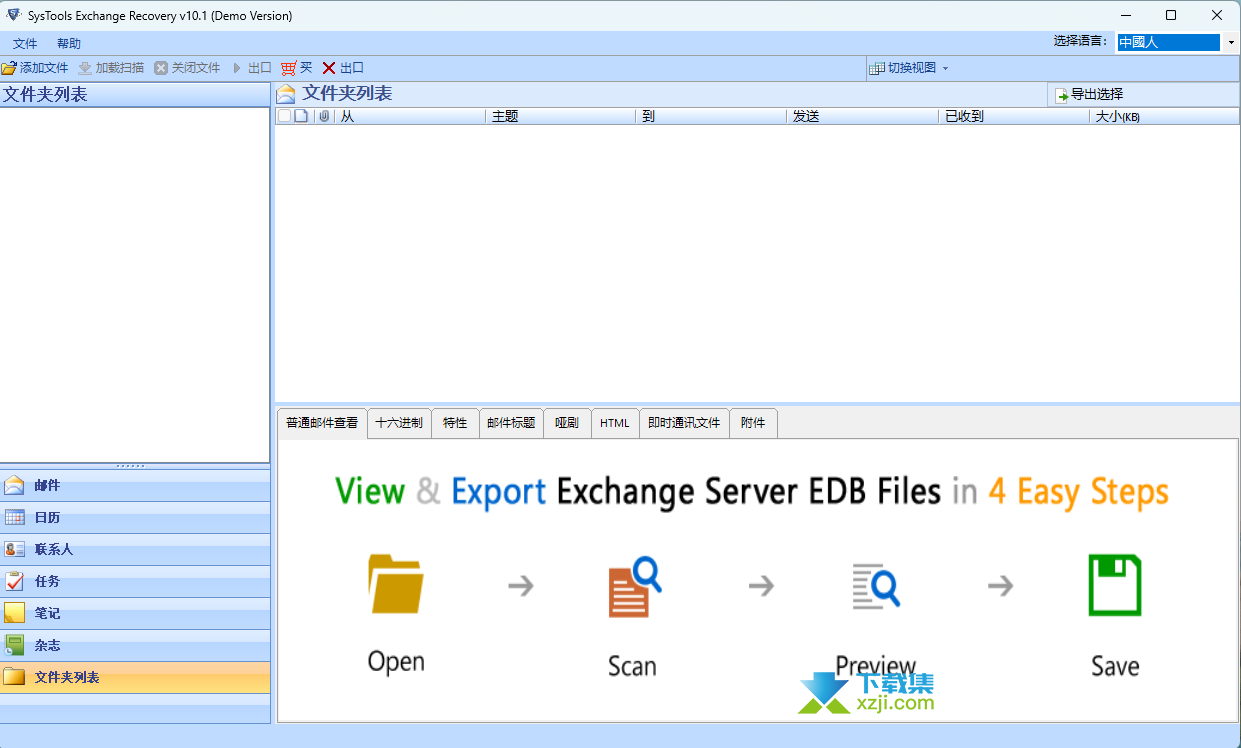The width and height of the screenshot is (1241, 748).
Task: Click the 导出选择 button
Action: pyautogui.click(x=1090, y=95)
